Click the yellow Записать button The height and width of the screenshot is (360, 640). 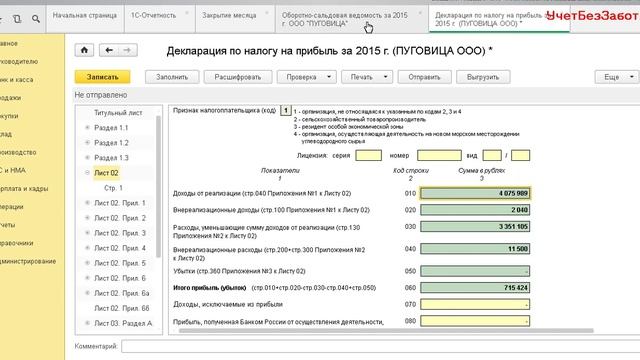[x=102, y=77]
